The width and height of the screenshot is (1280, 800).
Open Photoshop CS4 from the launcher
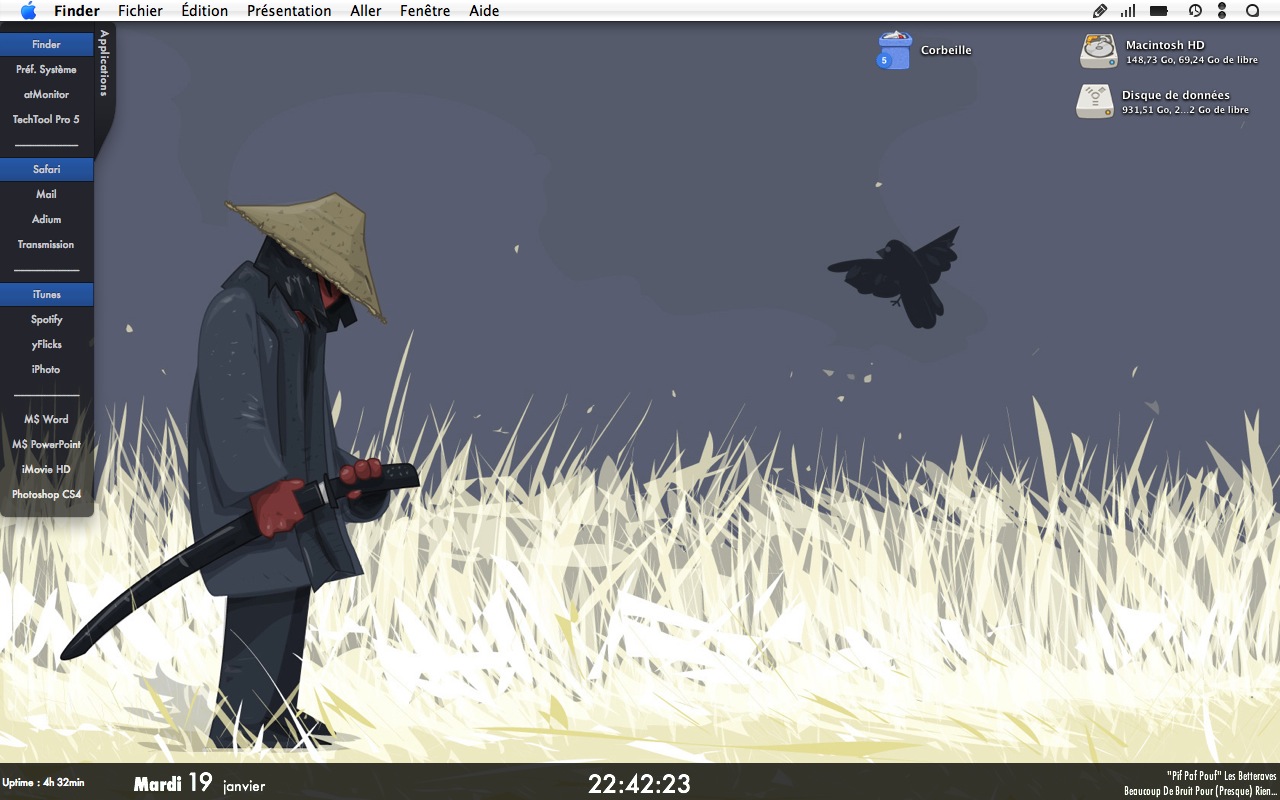click(x=47, y=494)
